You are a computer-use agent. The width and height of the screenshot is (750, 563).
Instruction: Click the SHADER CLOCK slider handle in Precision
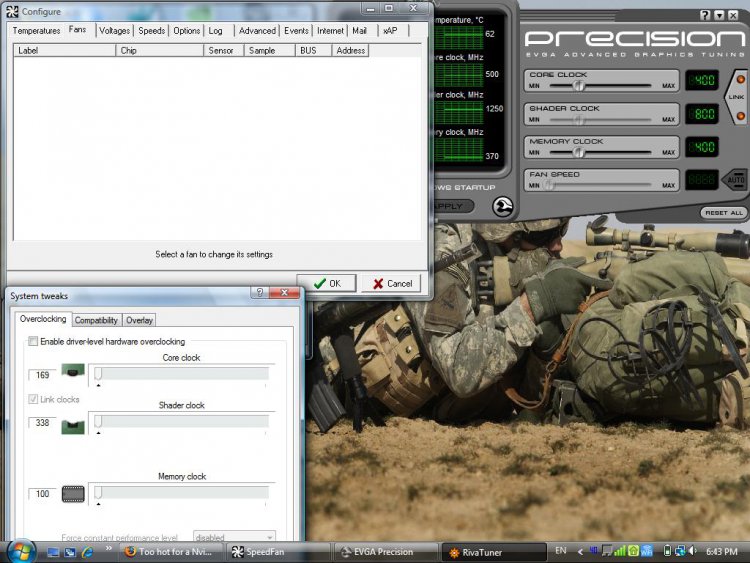(x=578, y=119)
